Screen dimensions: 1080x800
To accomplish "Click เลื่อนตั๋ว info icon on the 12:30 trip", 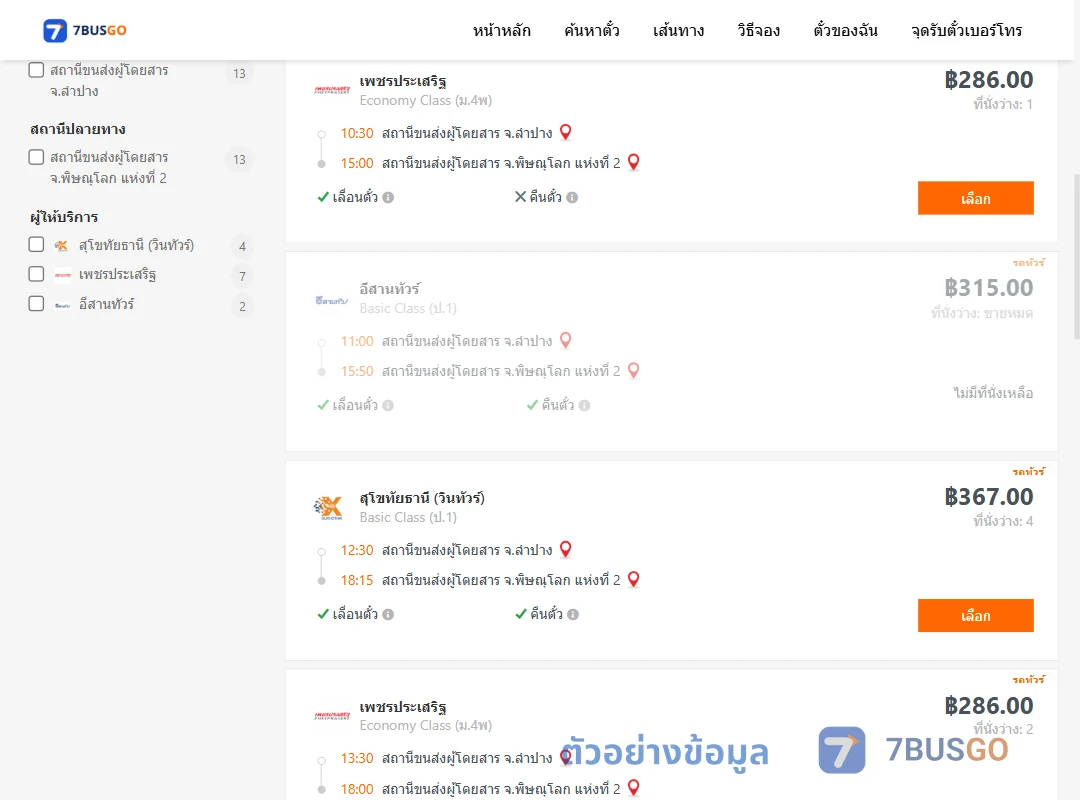I will pyautogui.click(x=388, y=615).
